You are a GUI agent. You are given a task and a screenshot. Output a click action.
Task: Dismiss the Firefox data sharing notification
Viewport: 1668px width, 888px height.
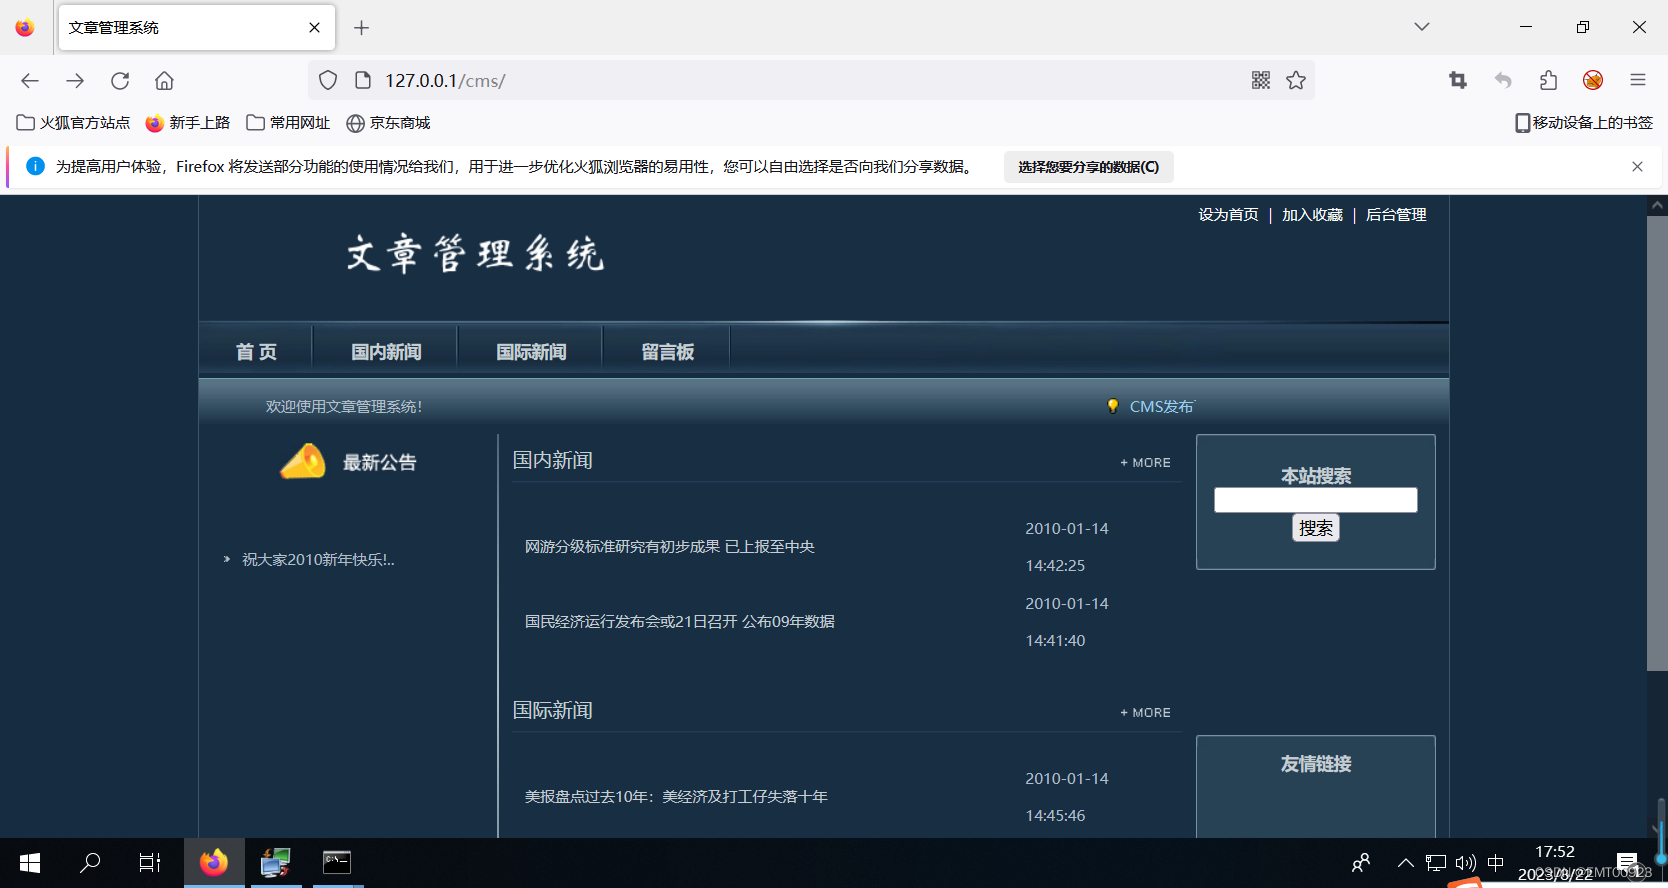point(1637,167)
